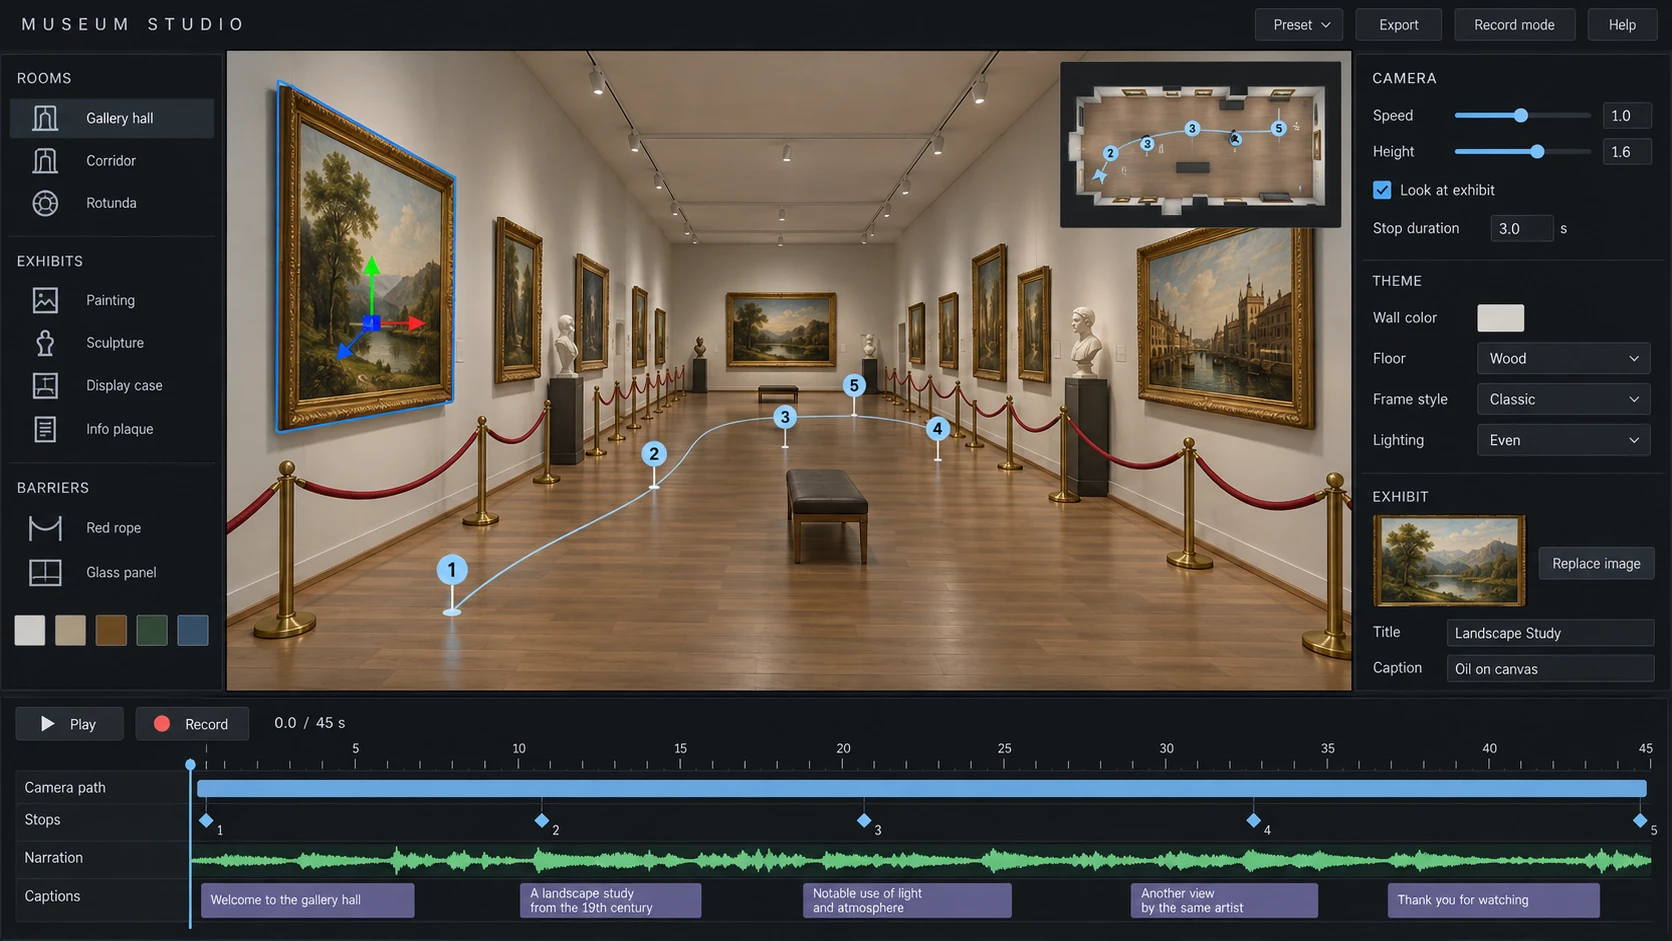Click the Replace image button
The width and height of the screenshot is (1672, 941).
[1596, 563]
